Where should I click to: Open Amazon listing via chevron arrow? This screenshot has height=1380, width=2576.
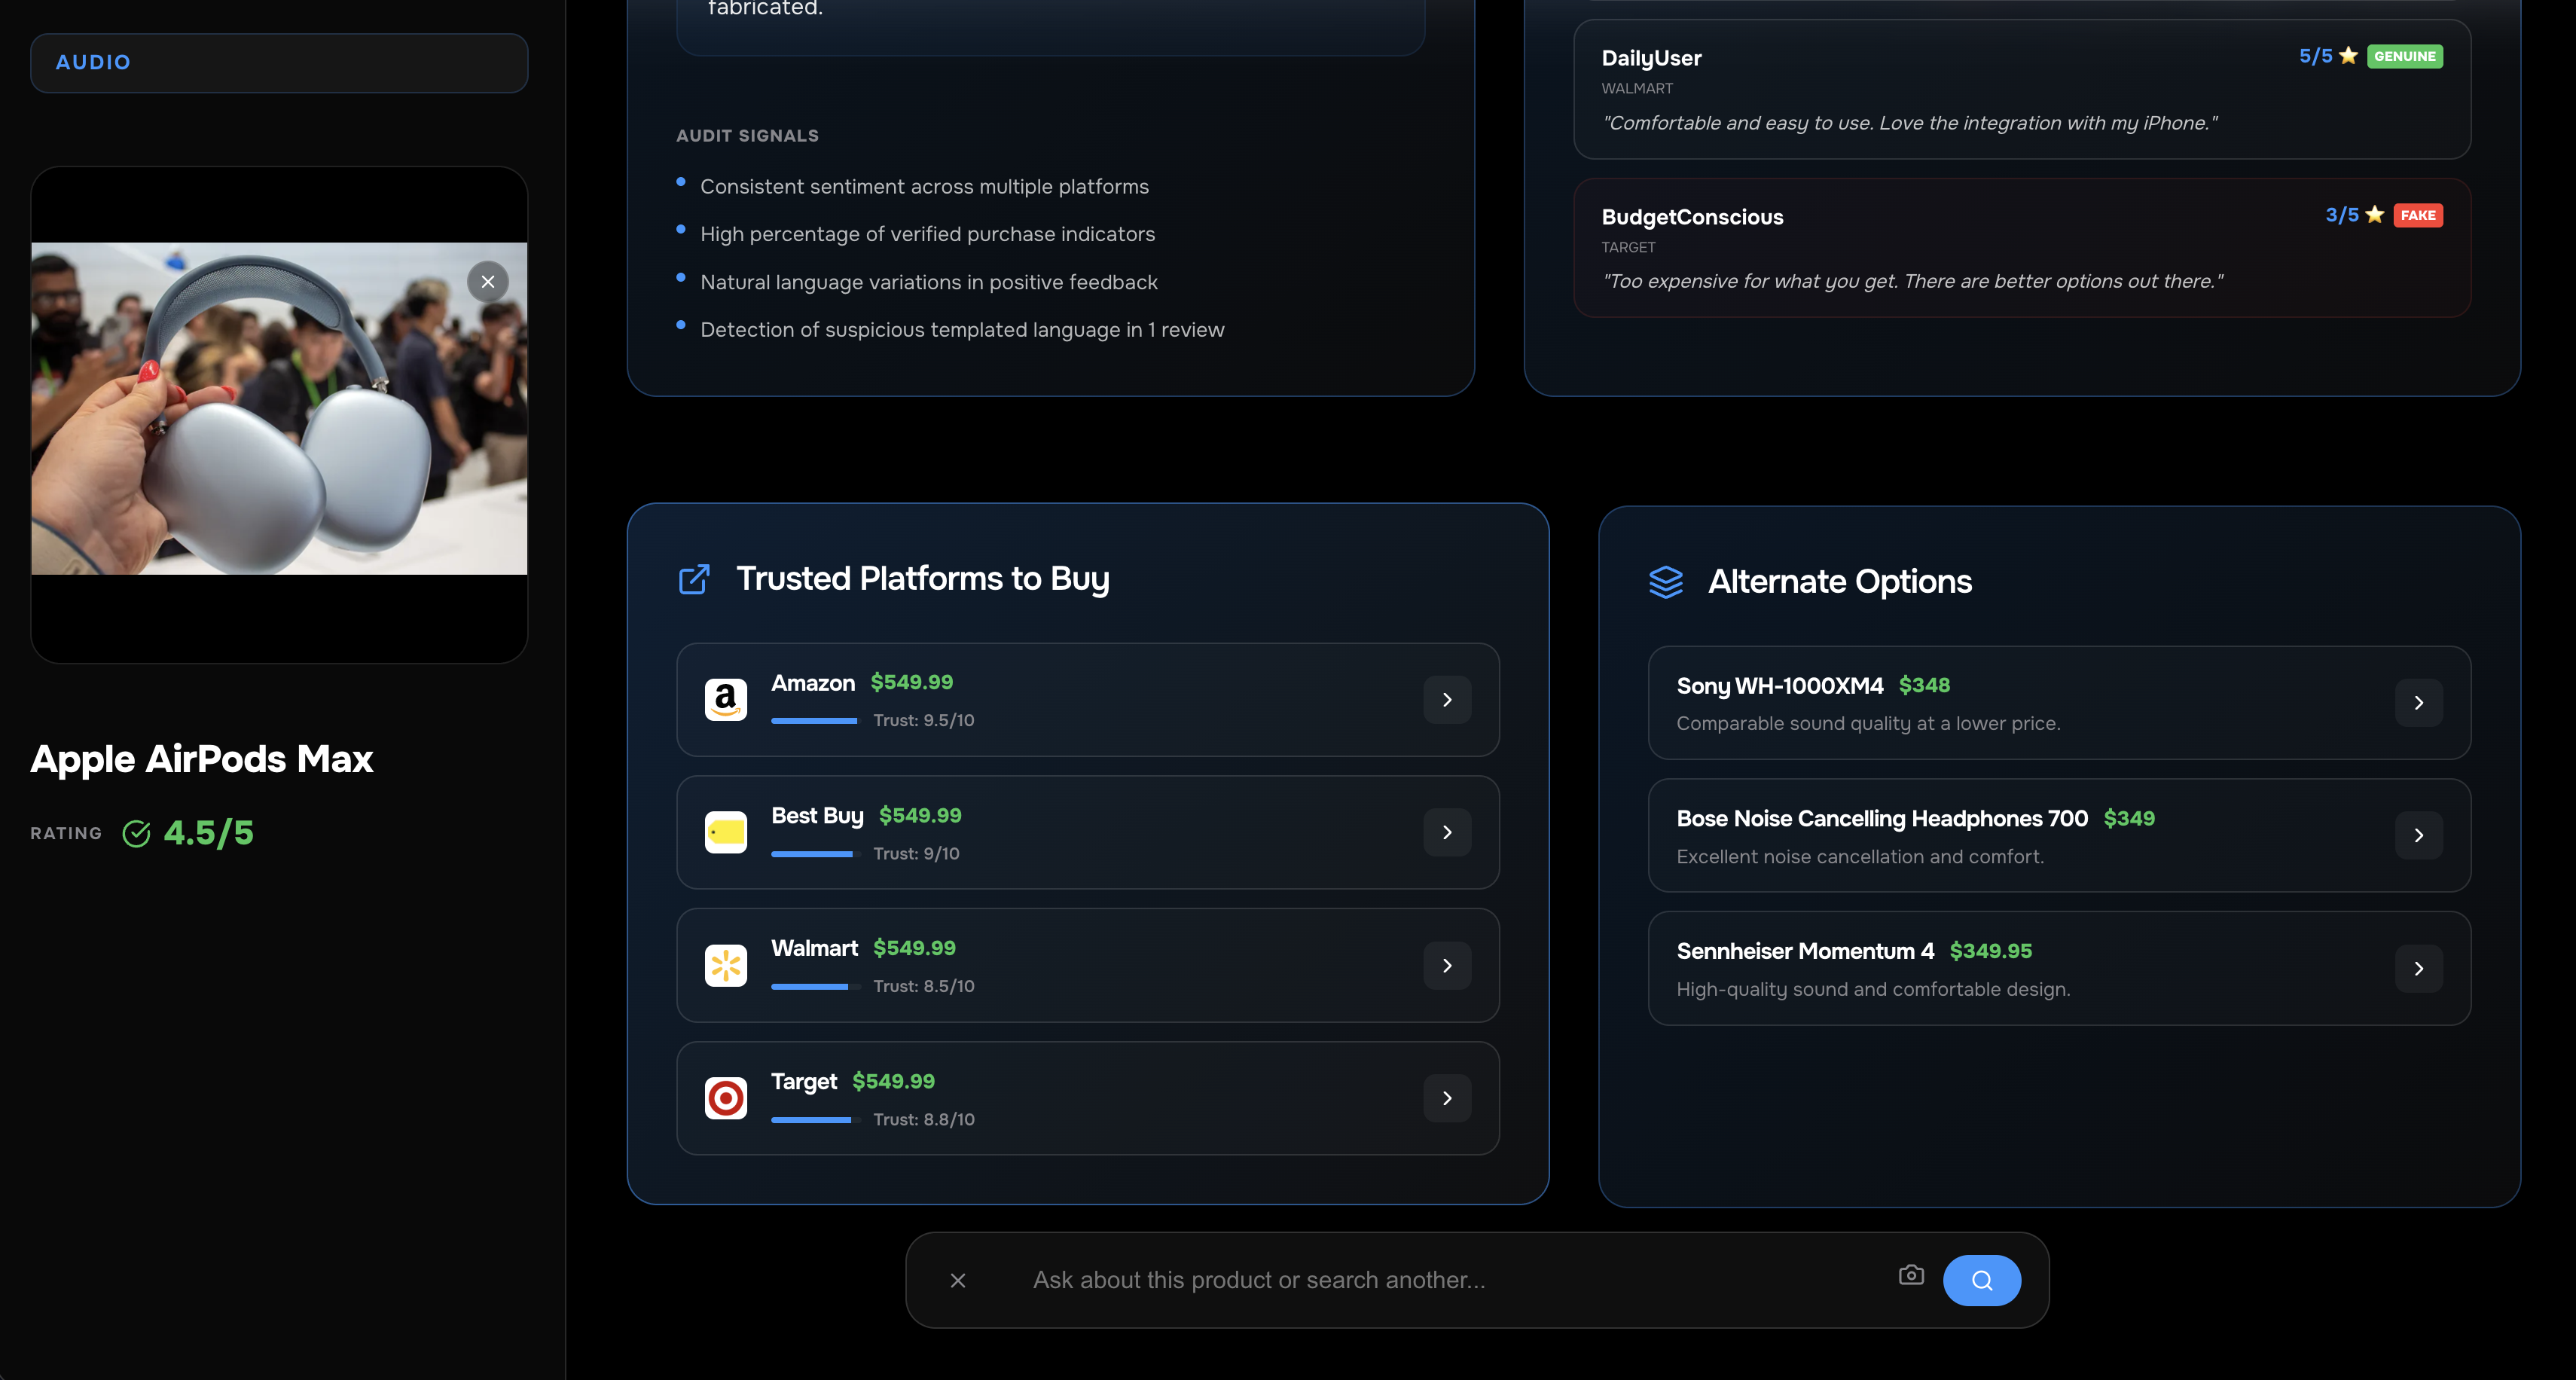coord(1446,700)
